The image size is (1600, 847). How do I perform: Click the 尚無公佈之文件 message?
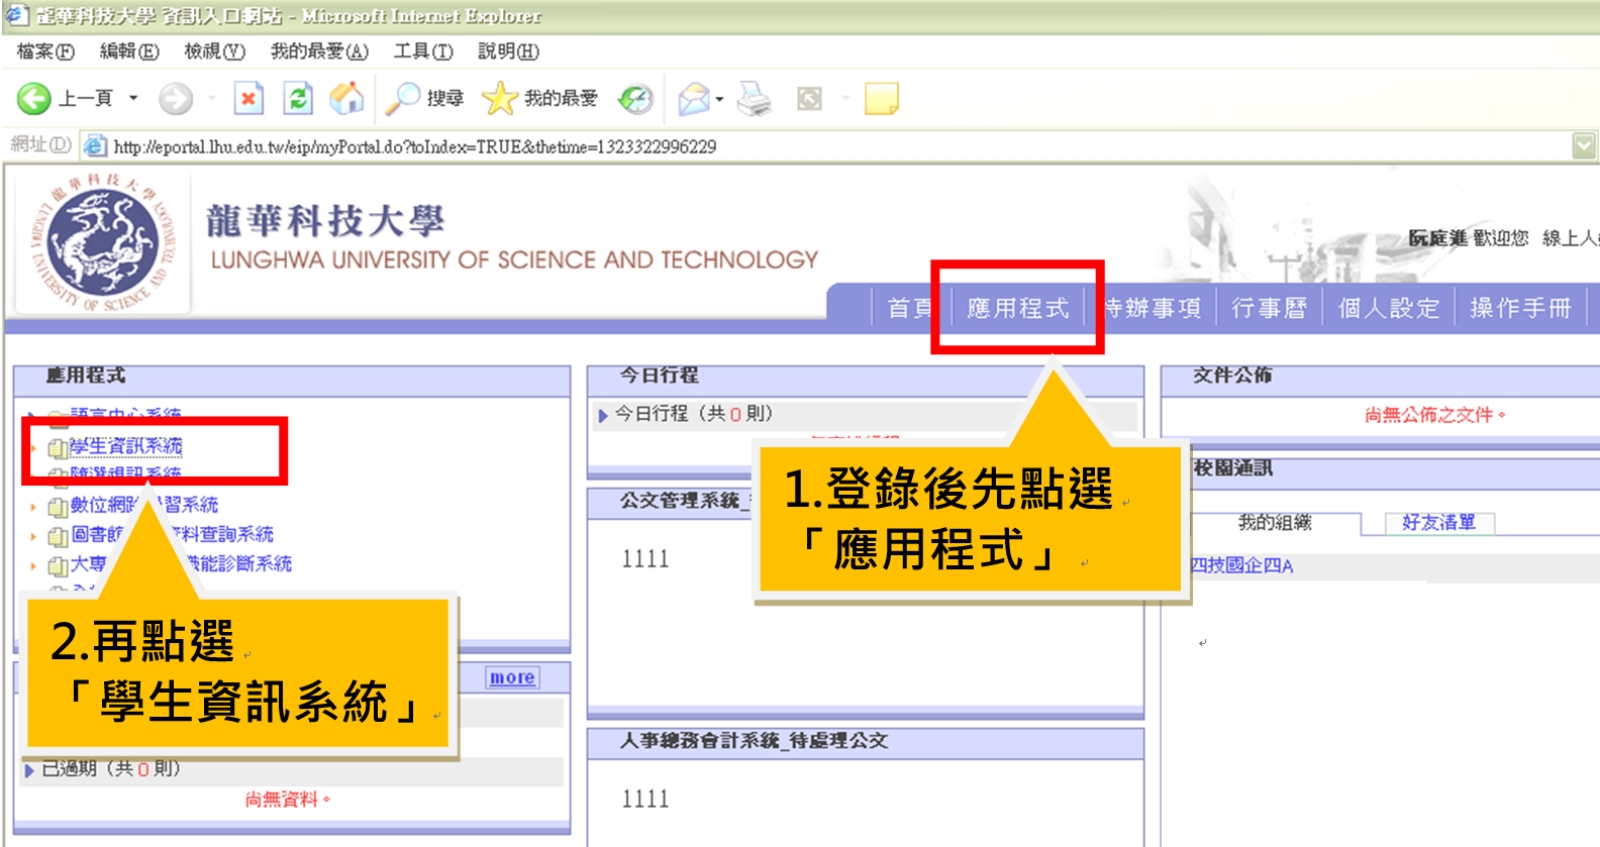click(x=1435, y=415)
